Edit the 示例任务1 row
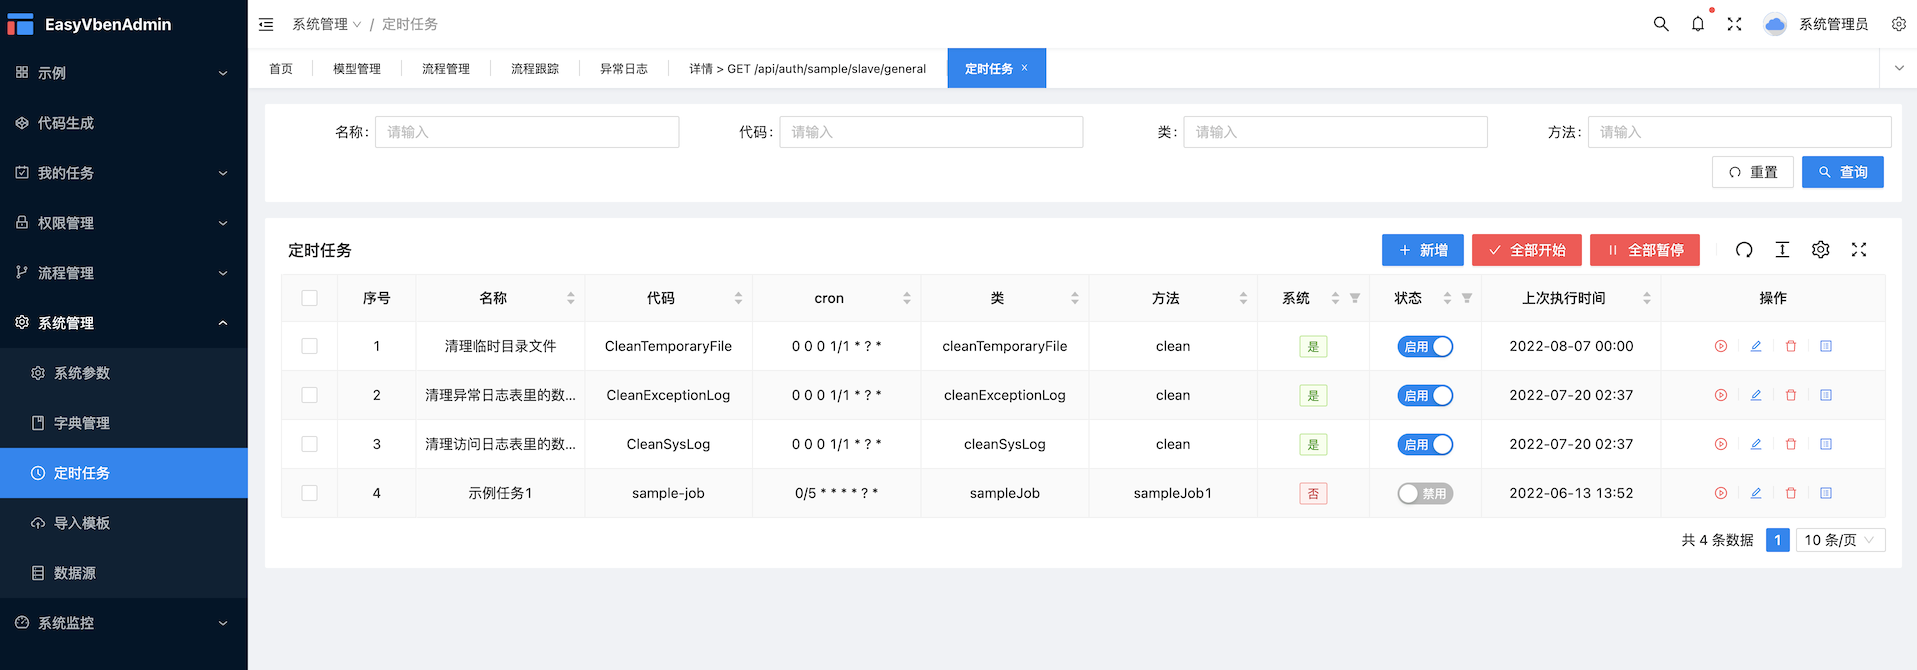Viewport: 1917px width, 670px height. point(1756,493)
